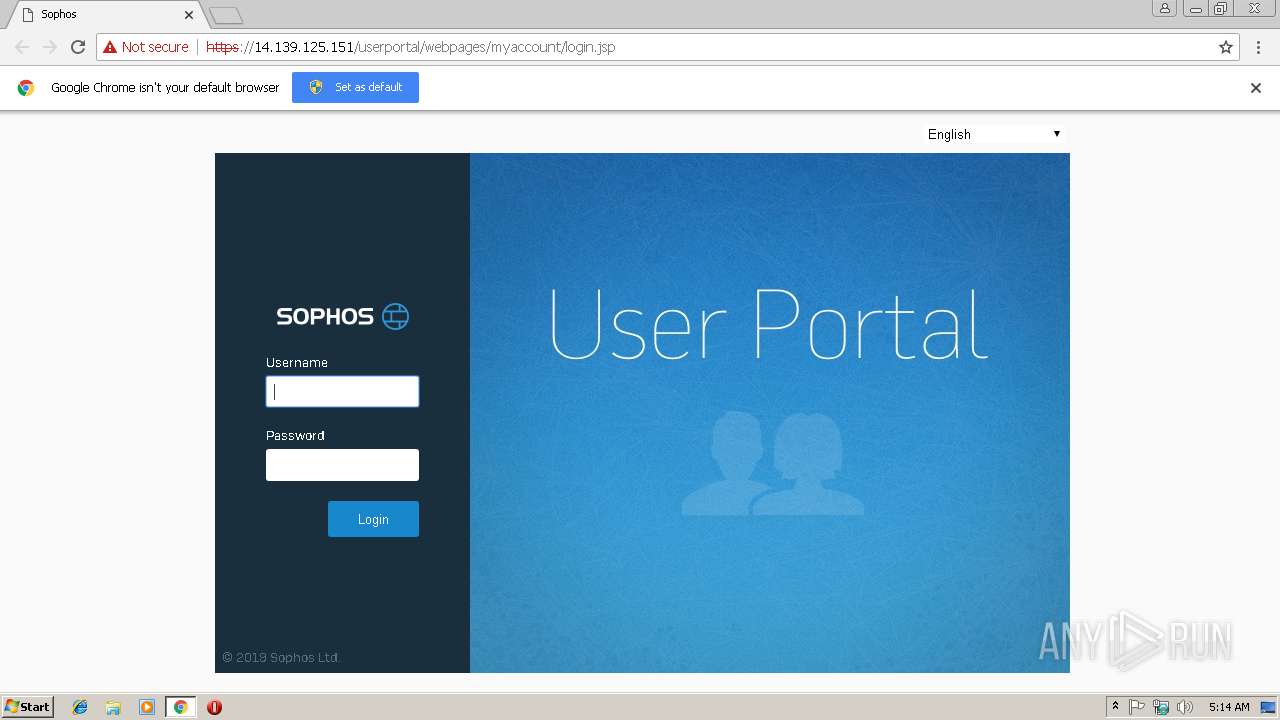Reload the page with refresh icon
The image size is (1280, 720).
[78, 47]
